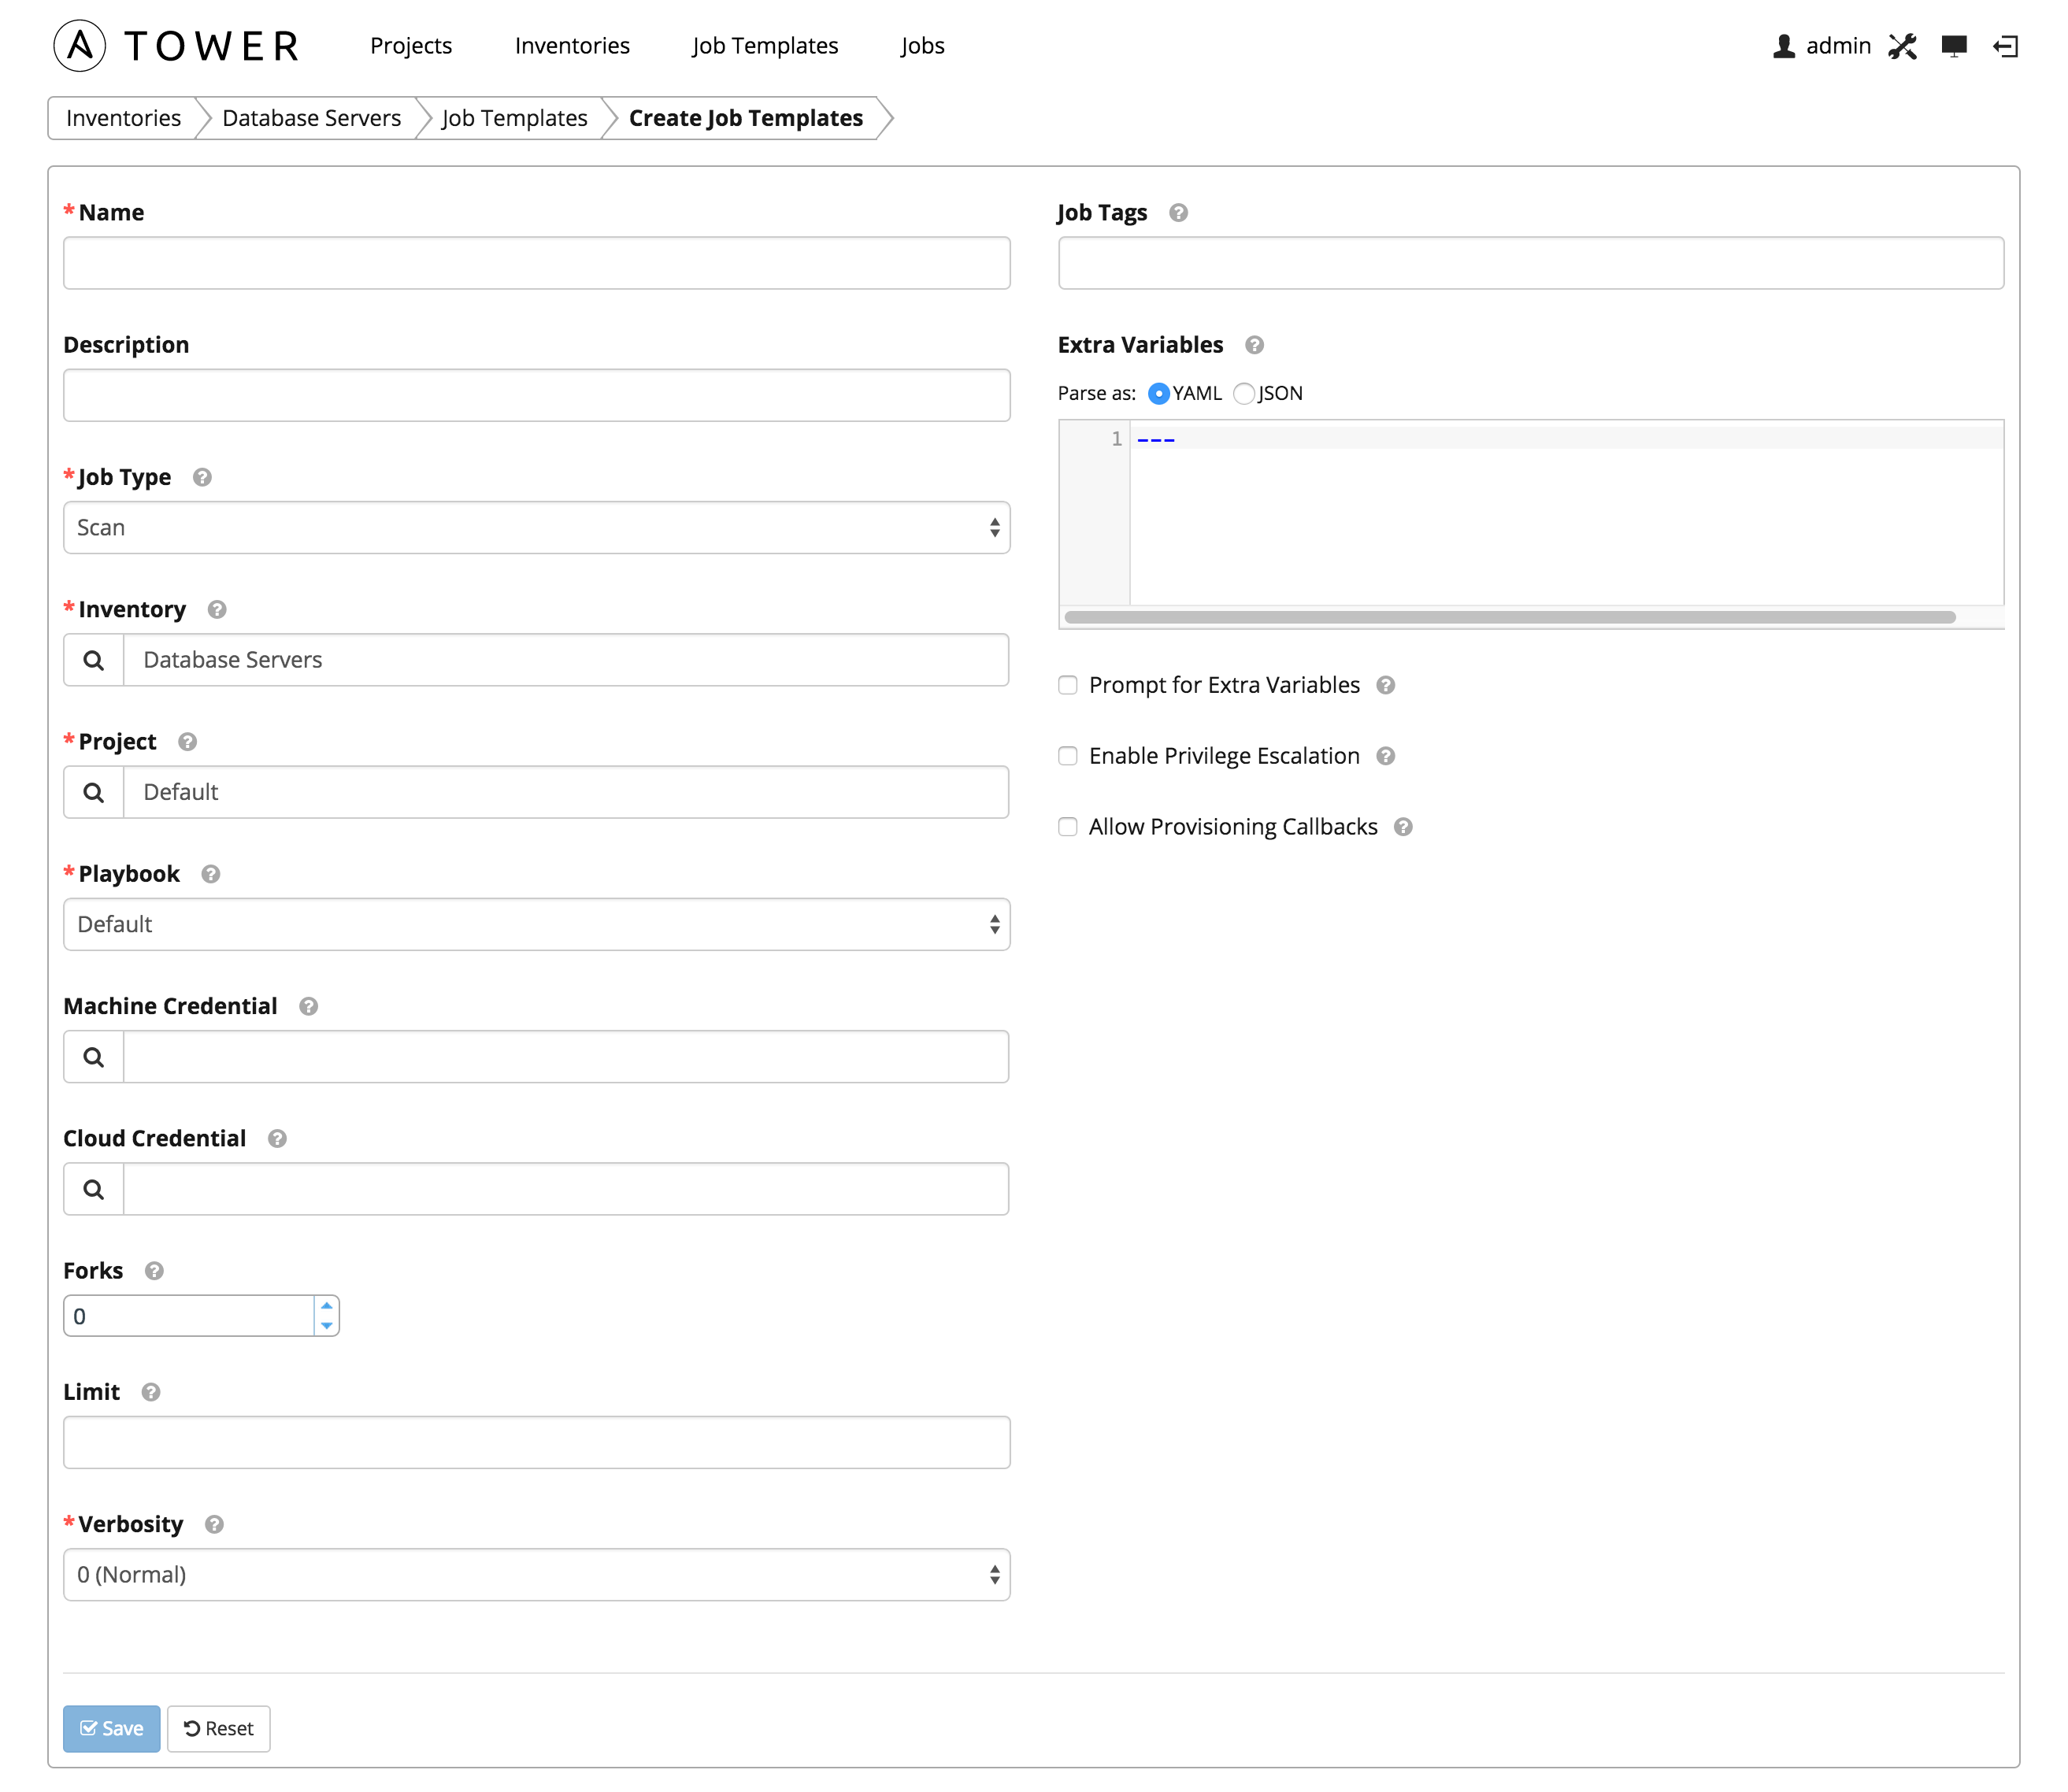Click the logout icon
Screen dimensions: 2068x1792
(2006, 46)
